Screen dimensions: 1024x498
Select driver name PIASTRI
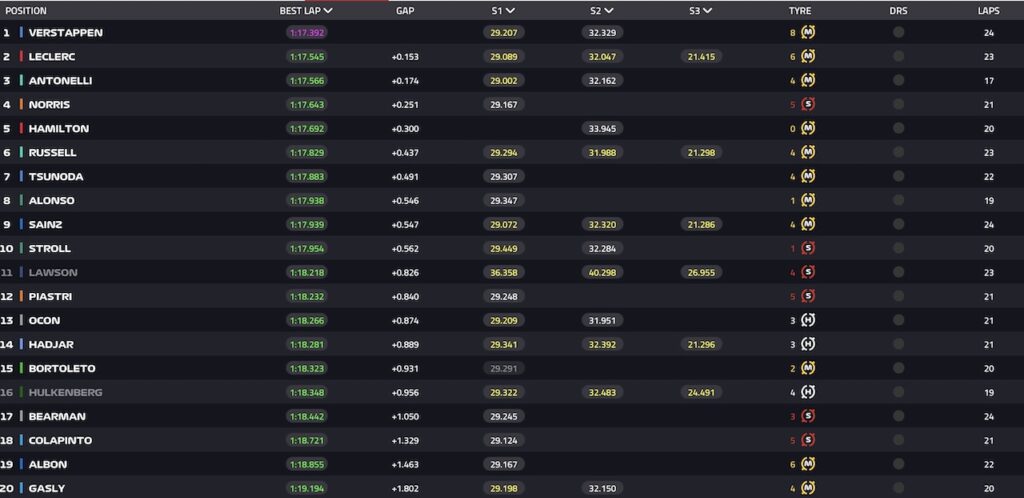pos(50,296)
